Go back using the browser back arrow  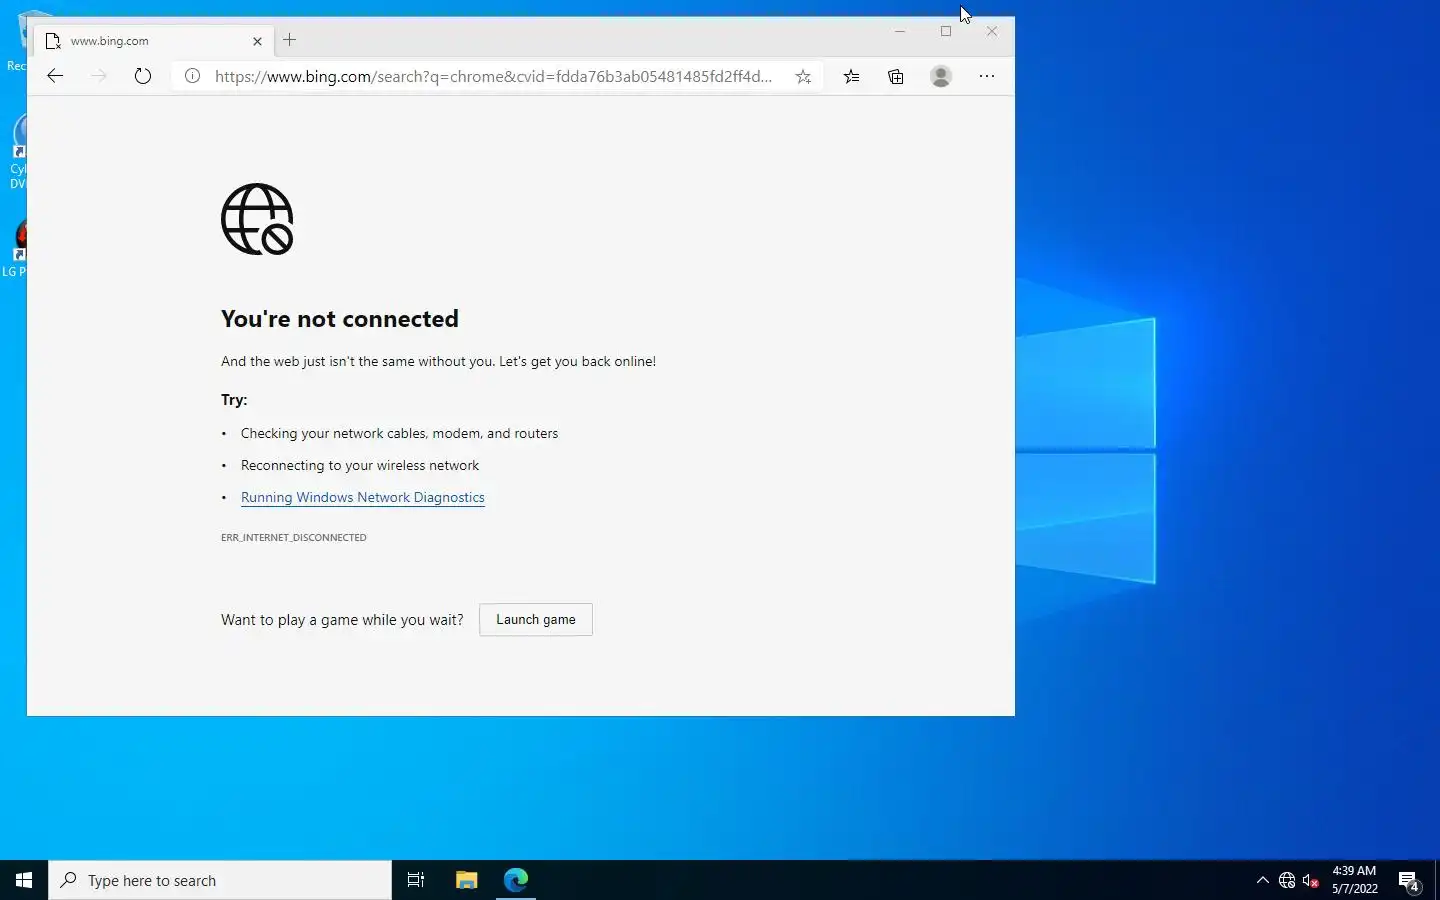point(55,76)
